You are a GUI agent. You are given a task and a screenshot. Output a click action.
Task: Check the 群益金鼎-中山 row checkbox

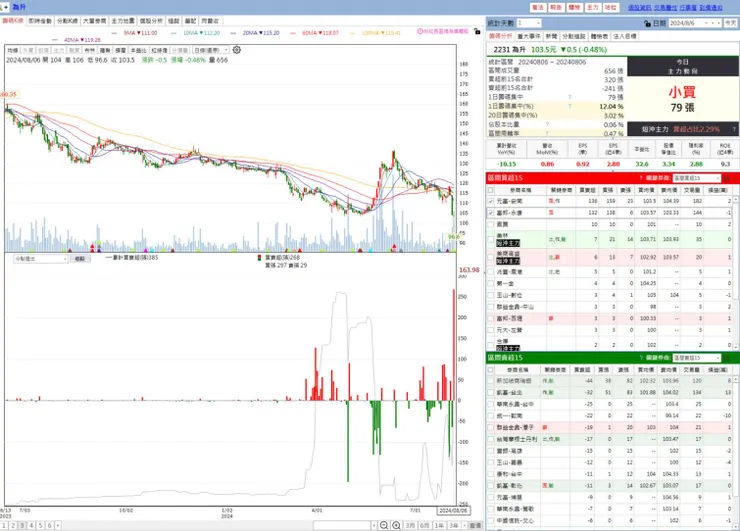pyautogui.click(x=491, y=307)
